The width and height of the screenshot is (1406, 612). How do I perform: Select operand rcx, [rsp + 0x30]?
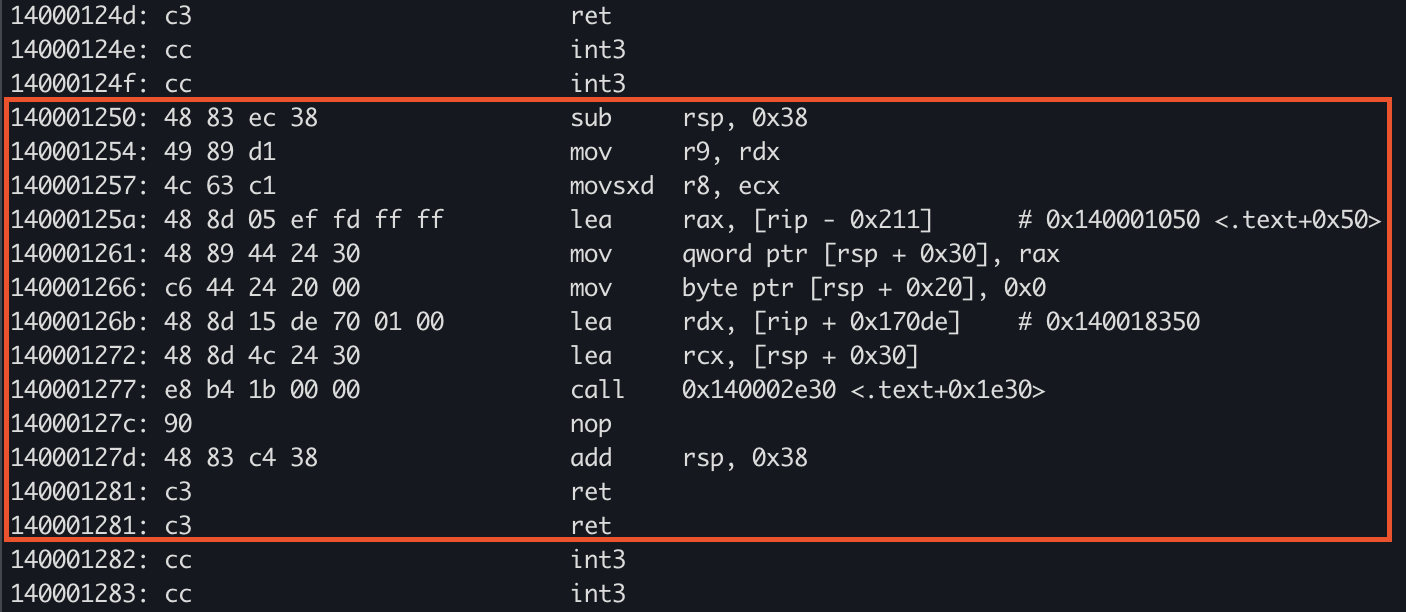(x=798, y=356)
